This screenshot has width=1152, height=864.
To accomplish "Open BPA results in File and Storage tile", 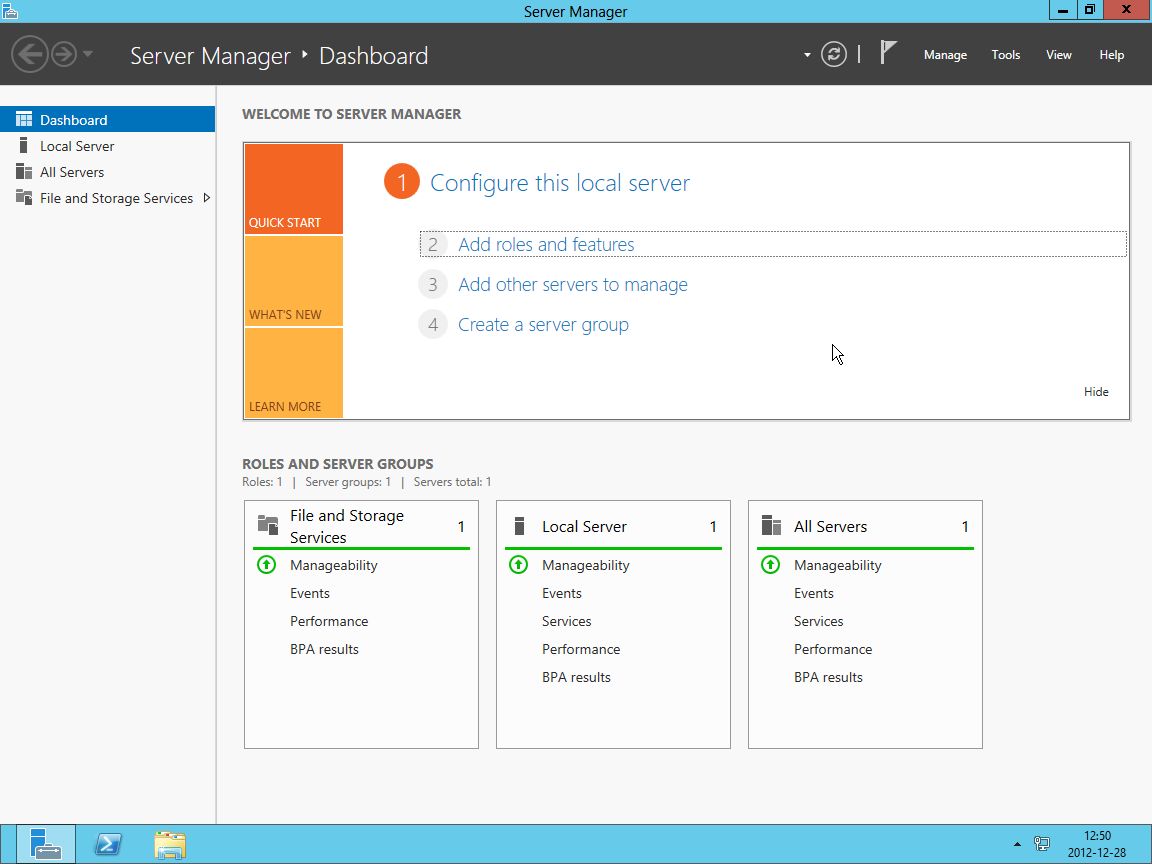I will (324, 649).
